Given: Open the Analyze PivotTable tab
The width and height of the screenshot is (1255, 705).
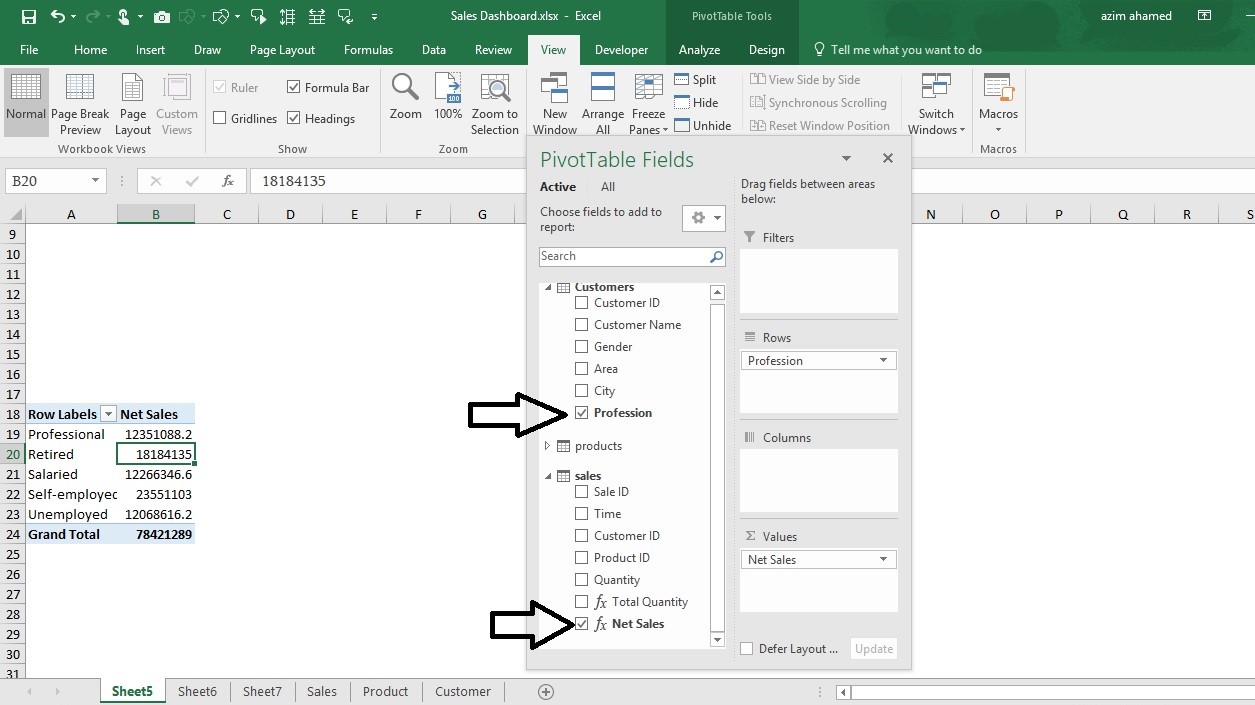Looking at the screenshot, I should point(699,50).
